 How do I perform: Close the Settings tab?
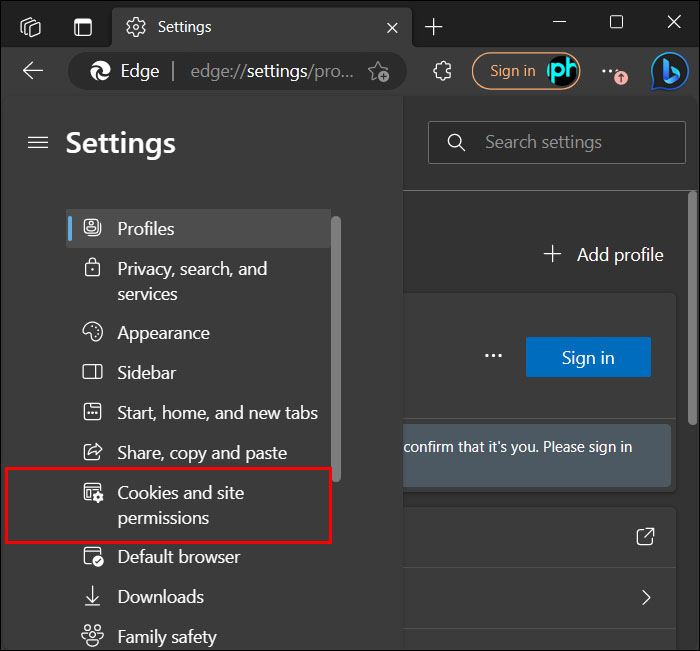click(x=392, y=28)
